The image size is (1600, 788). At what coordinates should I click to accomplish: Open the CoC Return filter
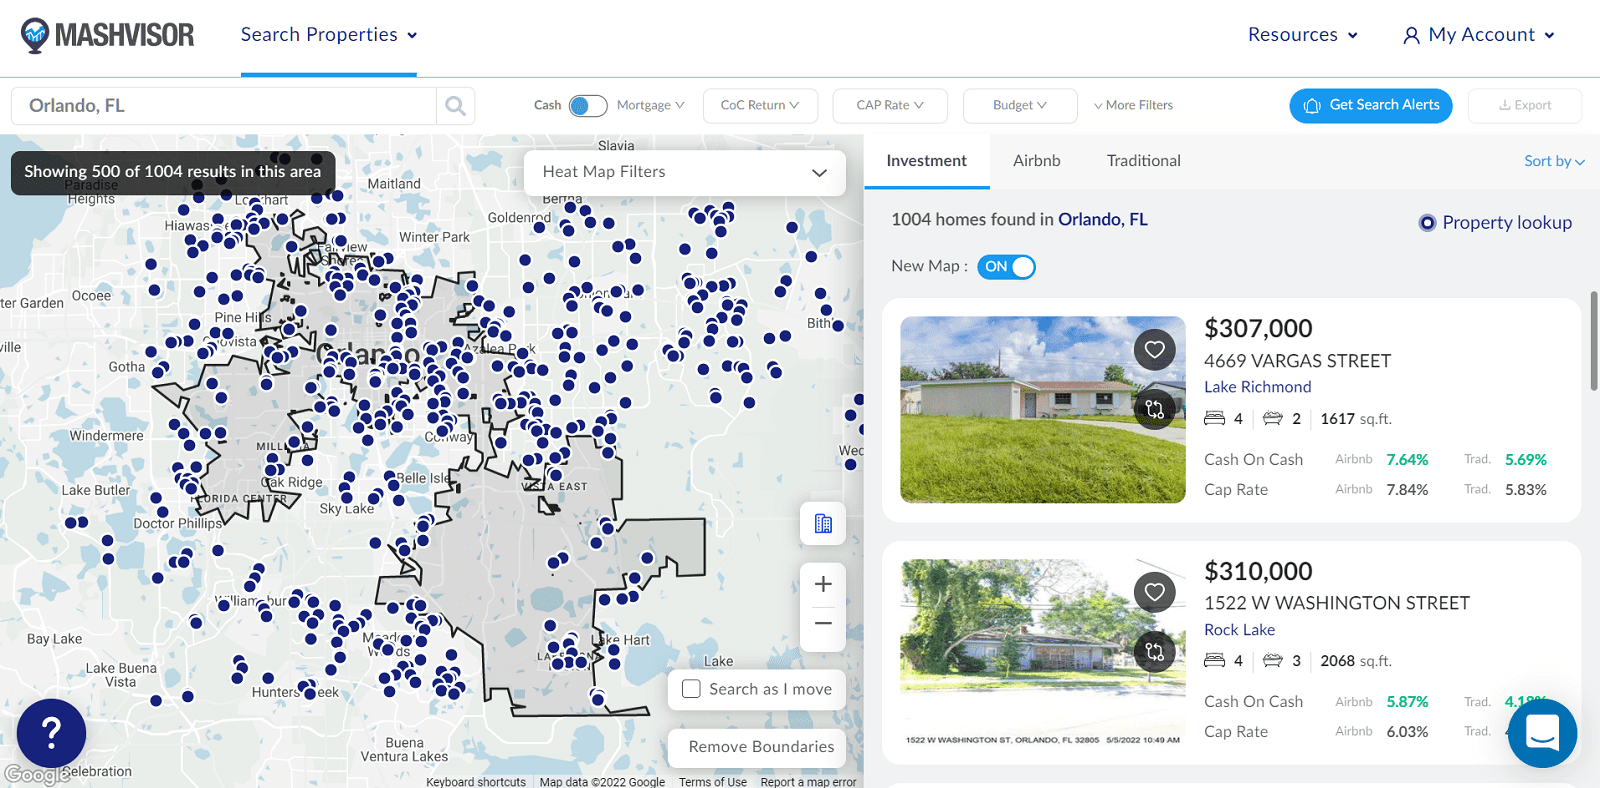pos(760,105)
